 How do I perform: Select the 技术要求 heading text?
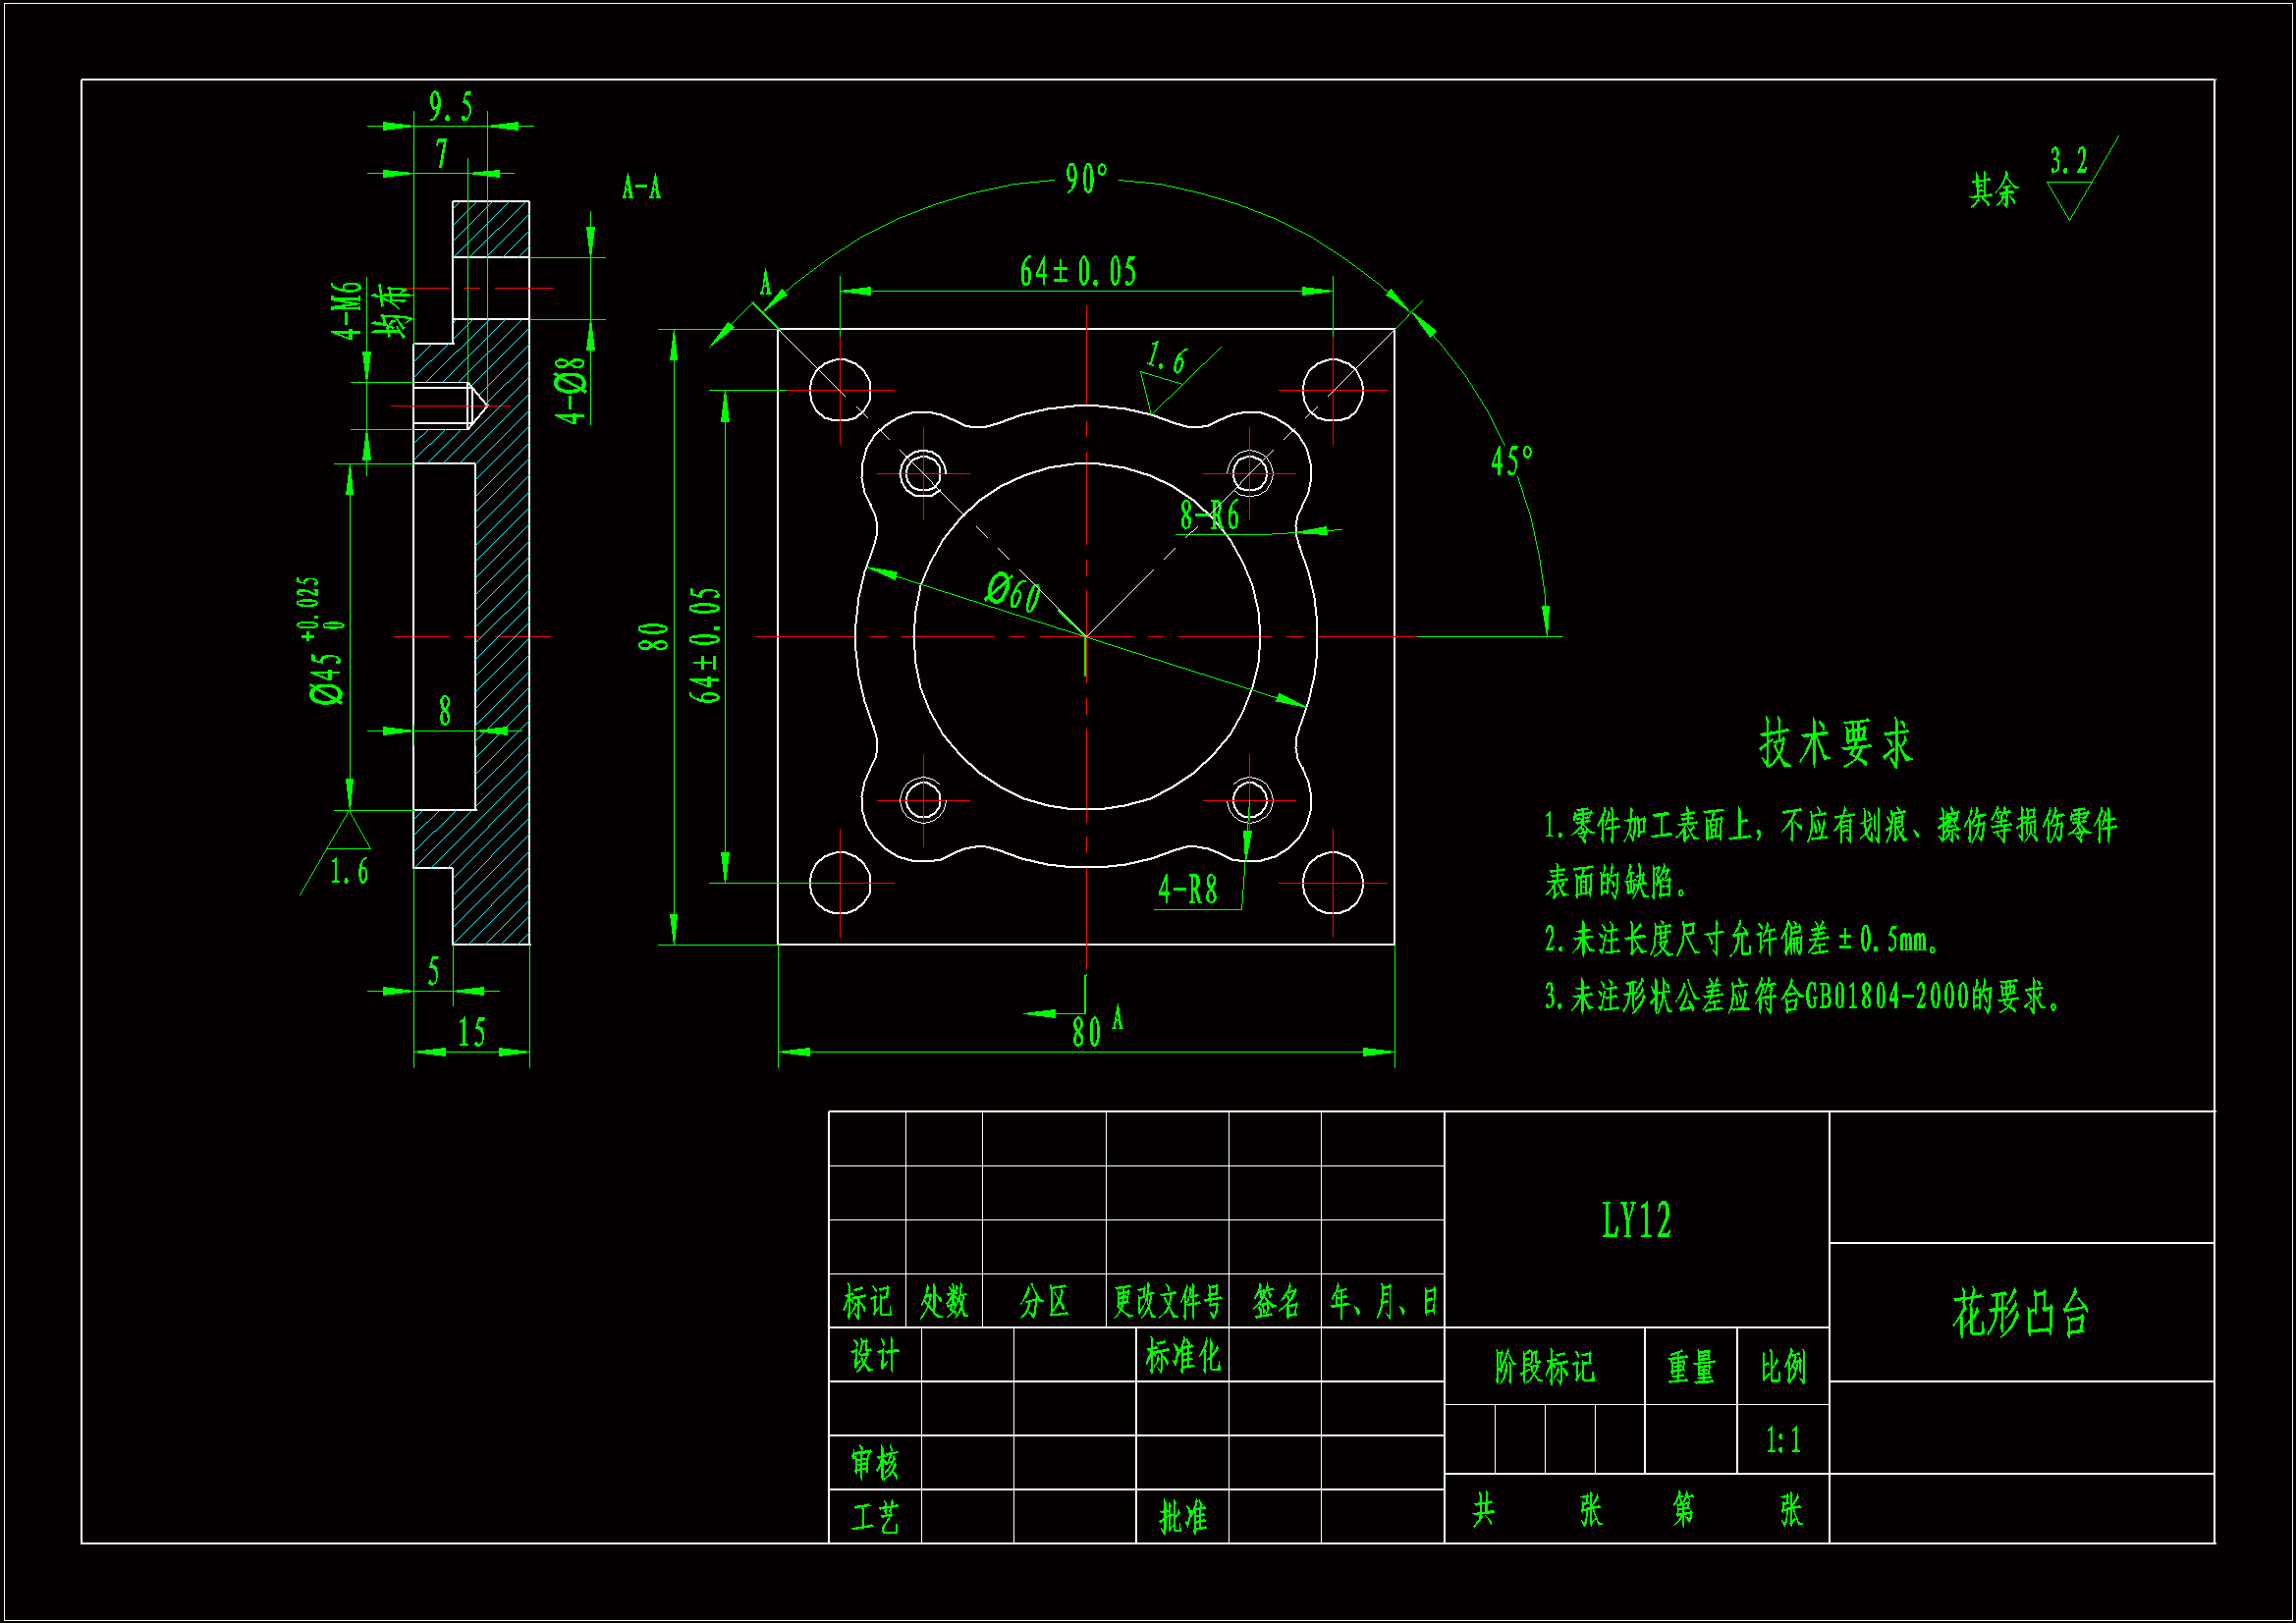(x=1835, y=744)
